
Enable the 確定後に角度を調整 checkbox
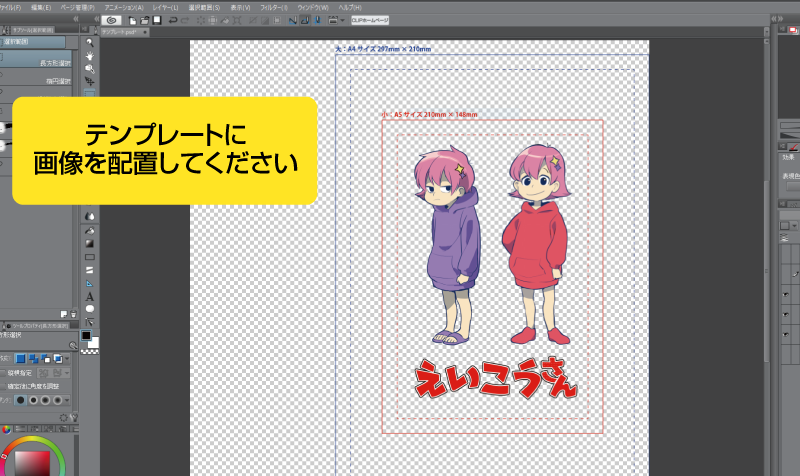click(3, 386)
